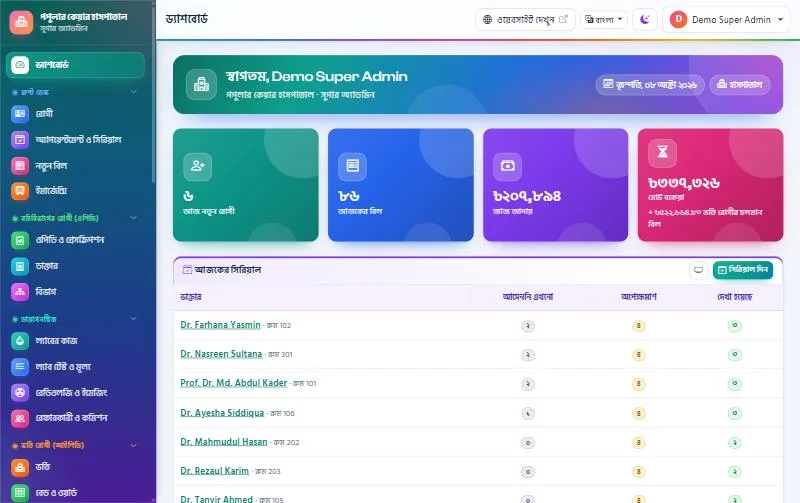
Task: Click the ওপিডি ও প্রেসক্রিপশন green icon
Action: click(20, 240)
